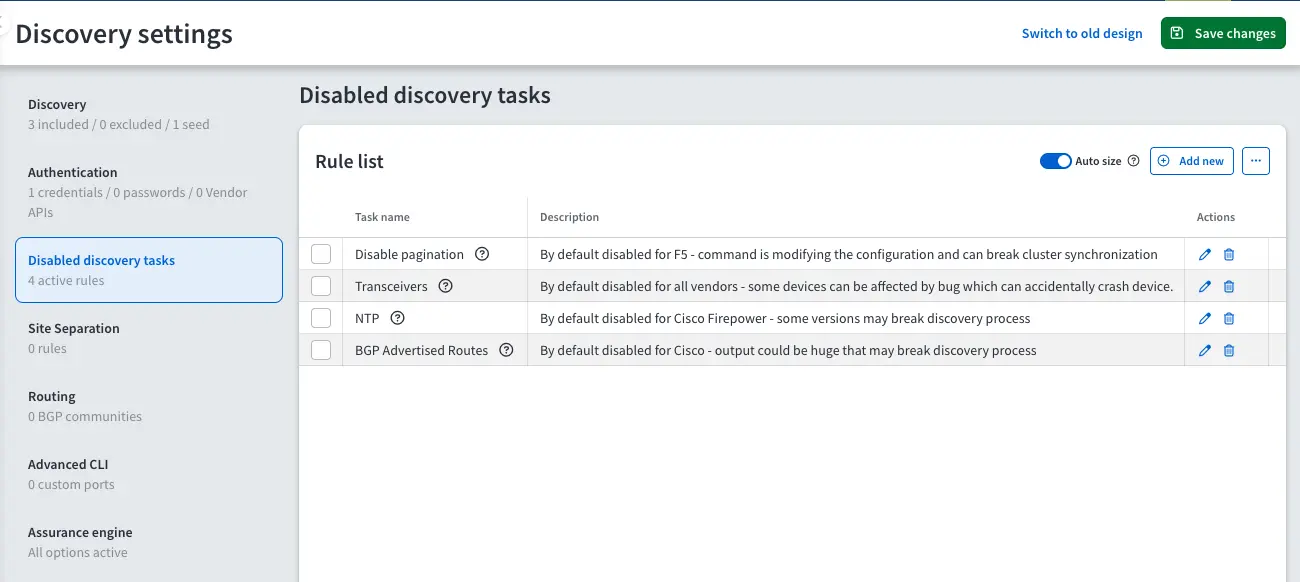Viewport: 1300px width, 582px height.
Task: Click the Auto size help icon
Action: tap(1133, 161)
